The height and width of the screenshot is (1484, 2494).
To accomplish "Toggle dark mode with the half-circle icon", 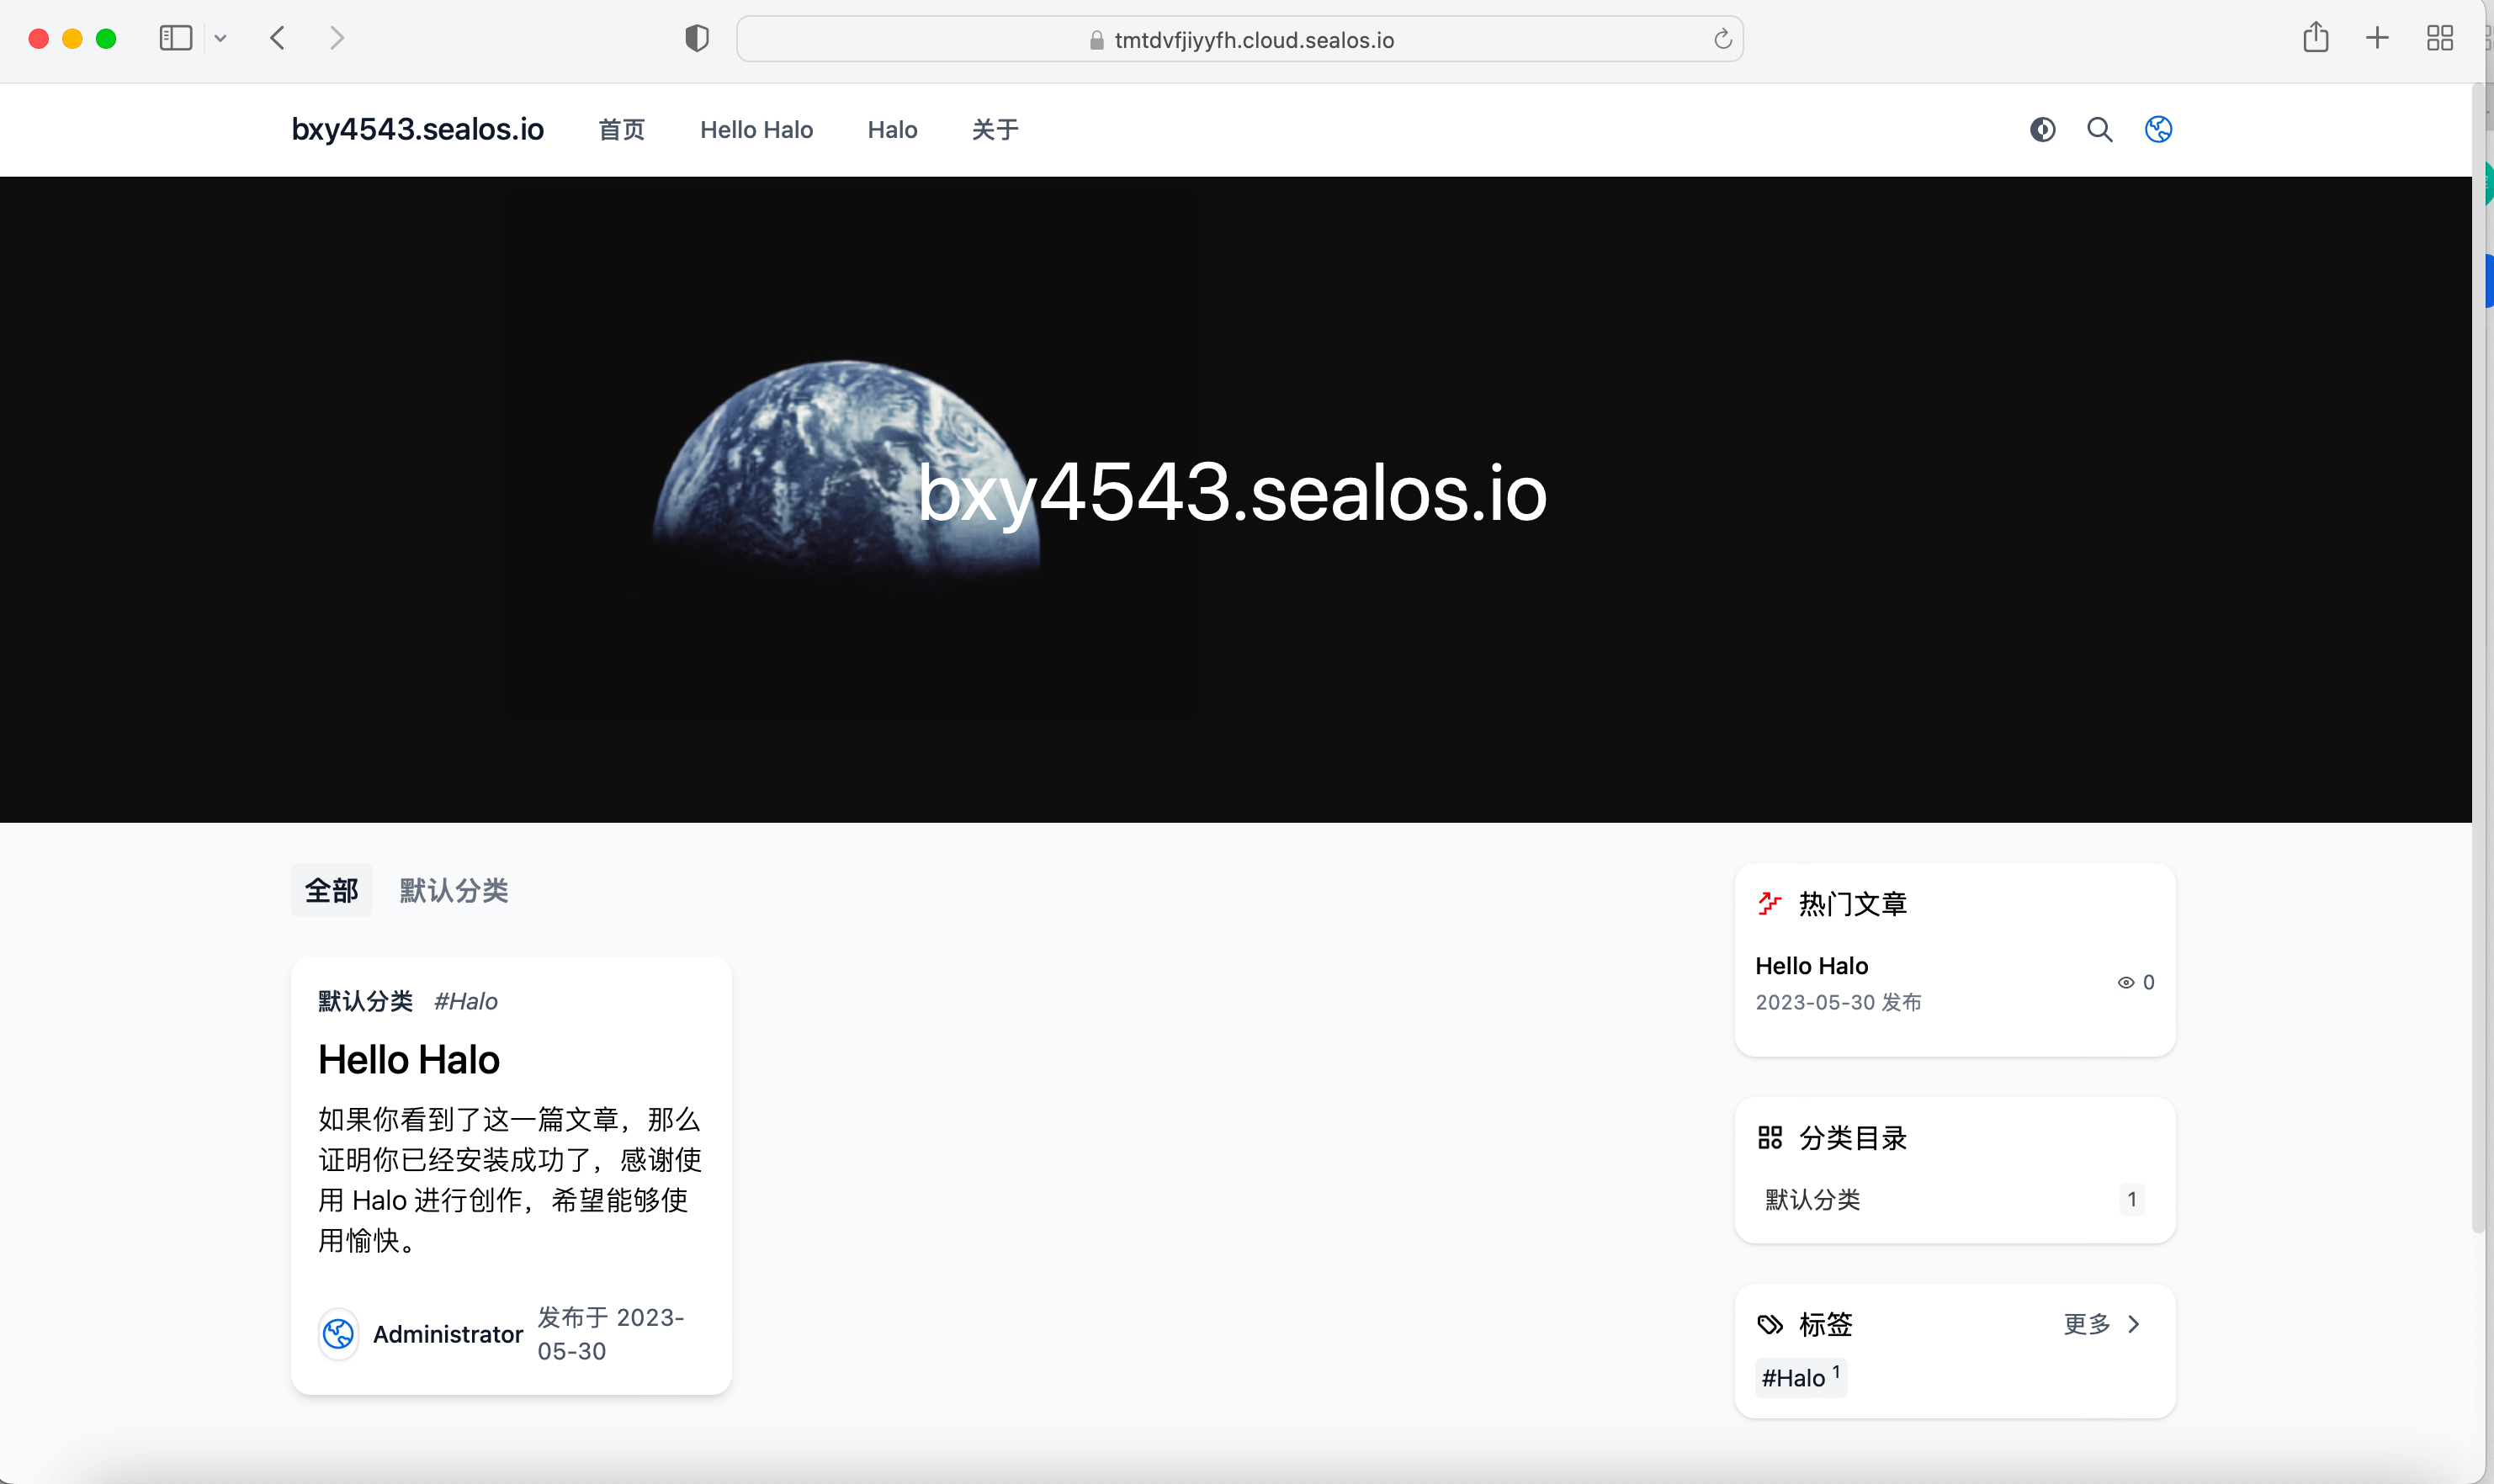I will [x=2042, y=130].
